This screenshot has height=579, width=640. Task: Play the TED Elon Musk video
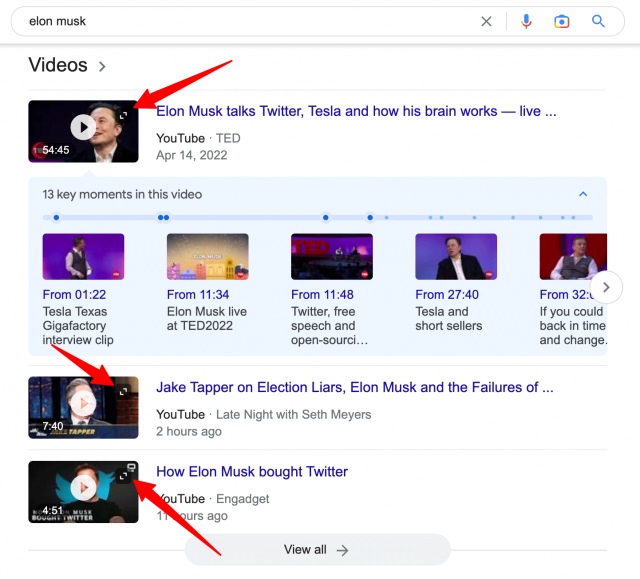click(83, 127)
